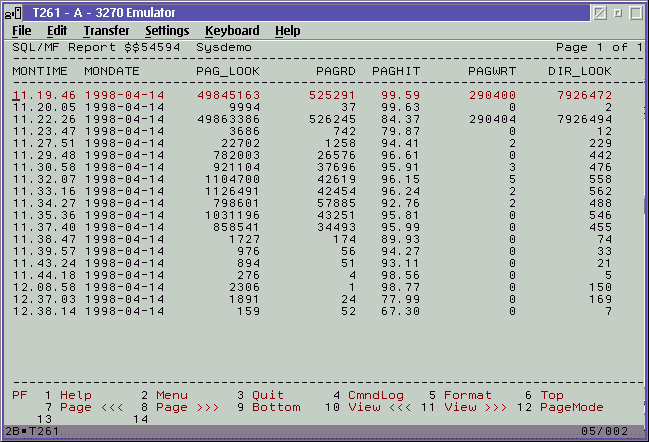Click PF10 View <<< label
The height and width of the screenshot is (442, 649).
(380, 407)
